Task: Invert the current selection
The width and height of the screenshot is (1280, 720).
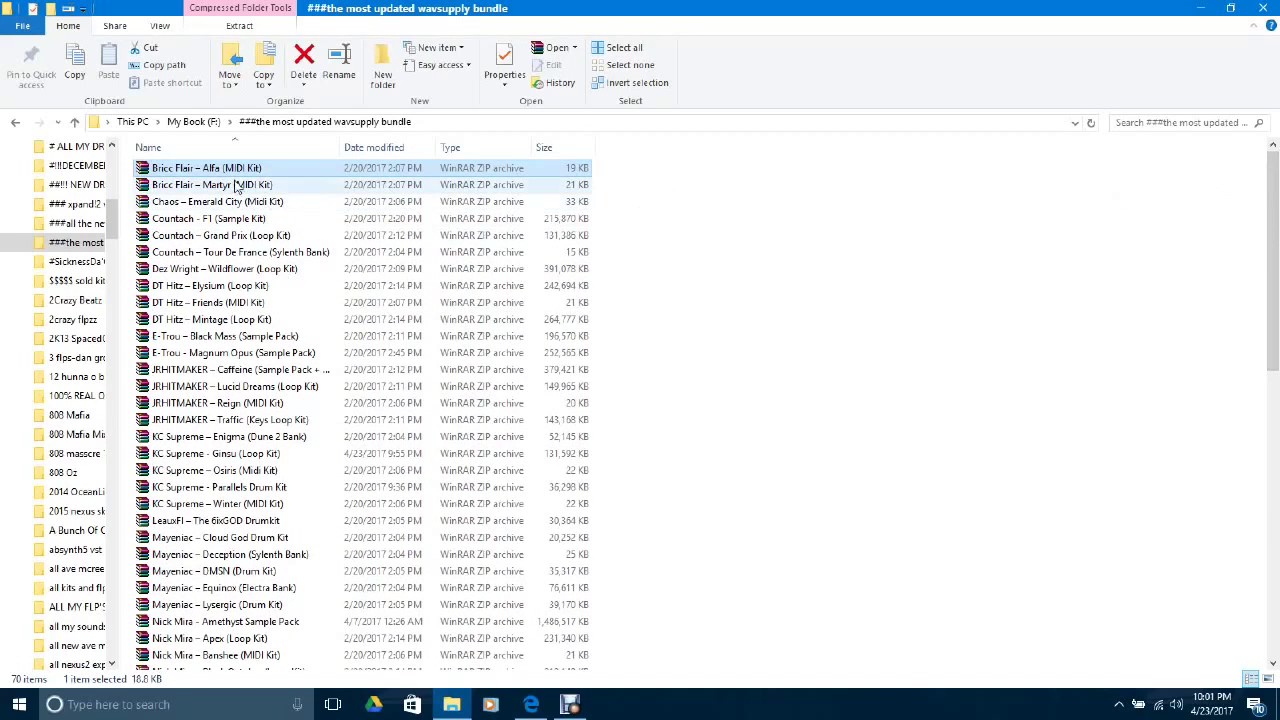Action: pos(637,82)
